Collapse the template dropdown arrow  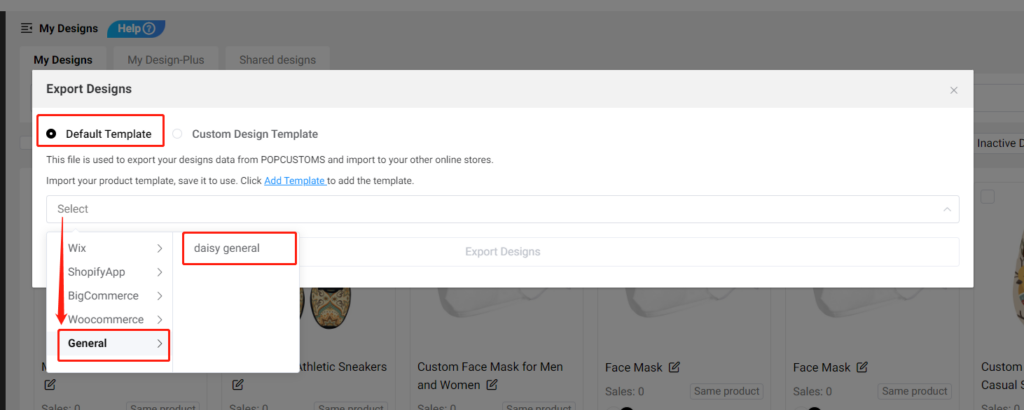coord(946,209)
